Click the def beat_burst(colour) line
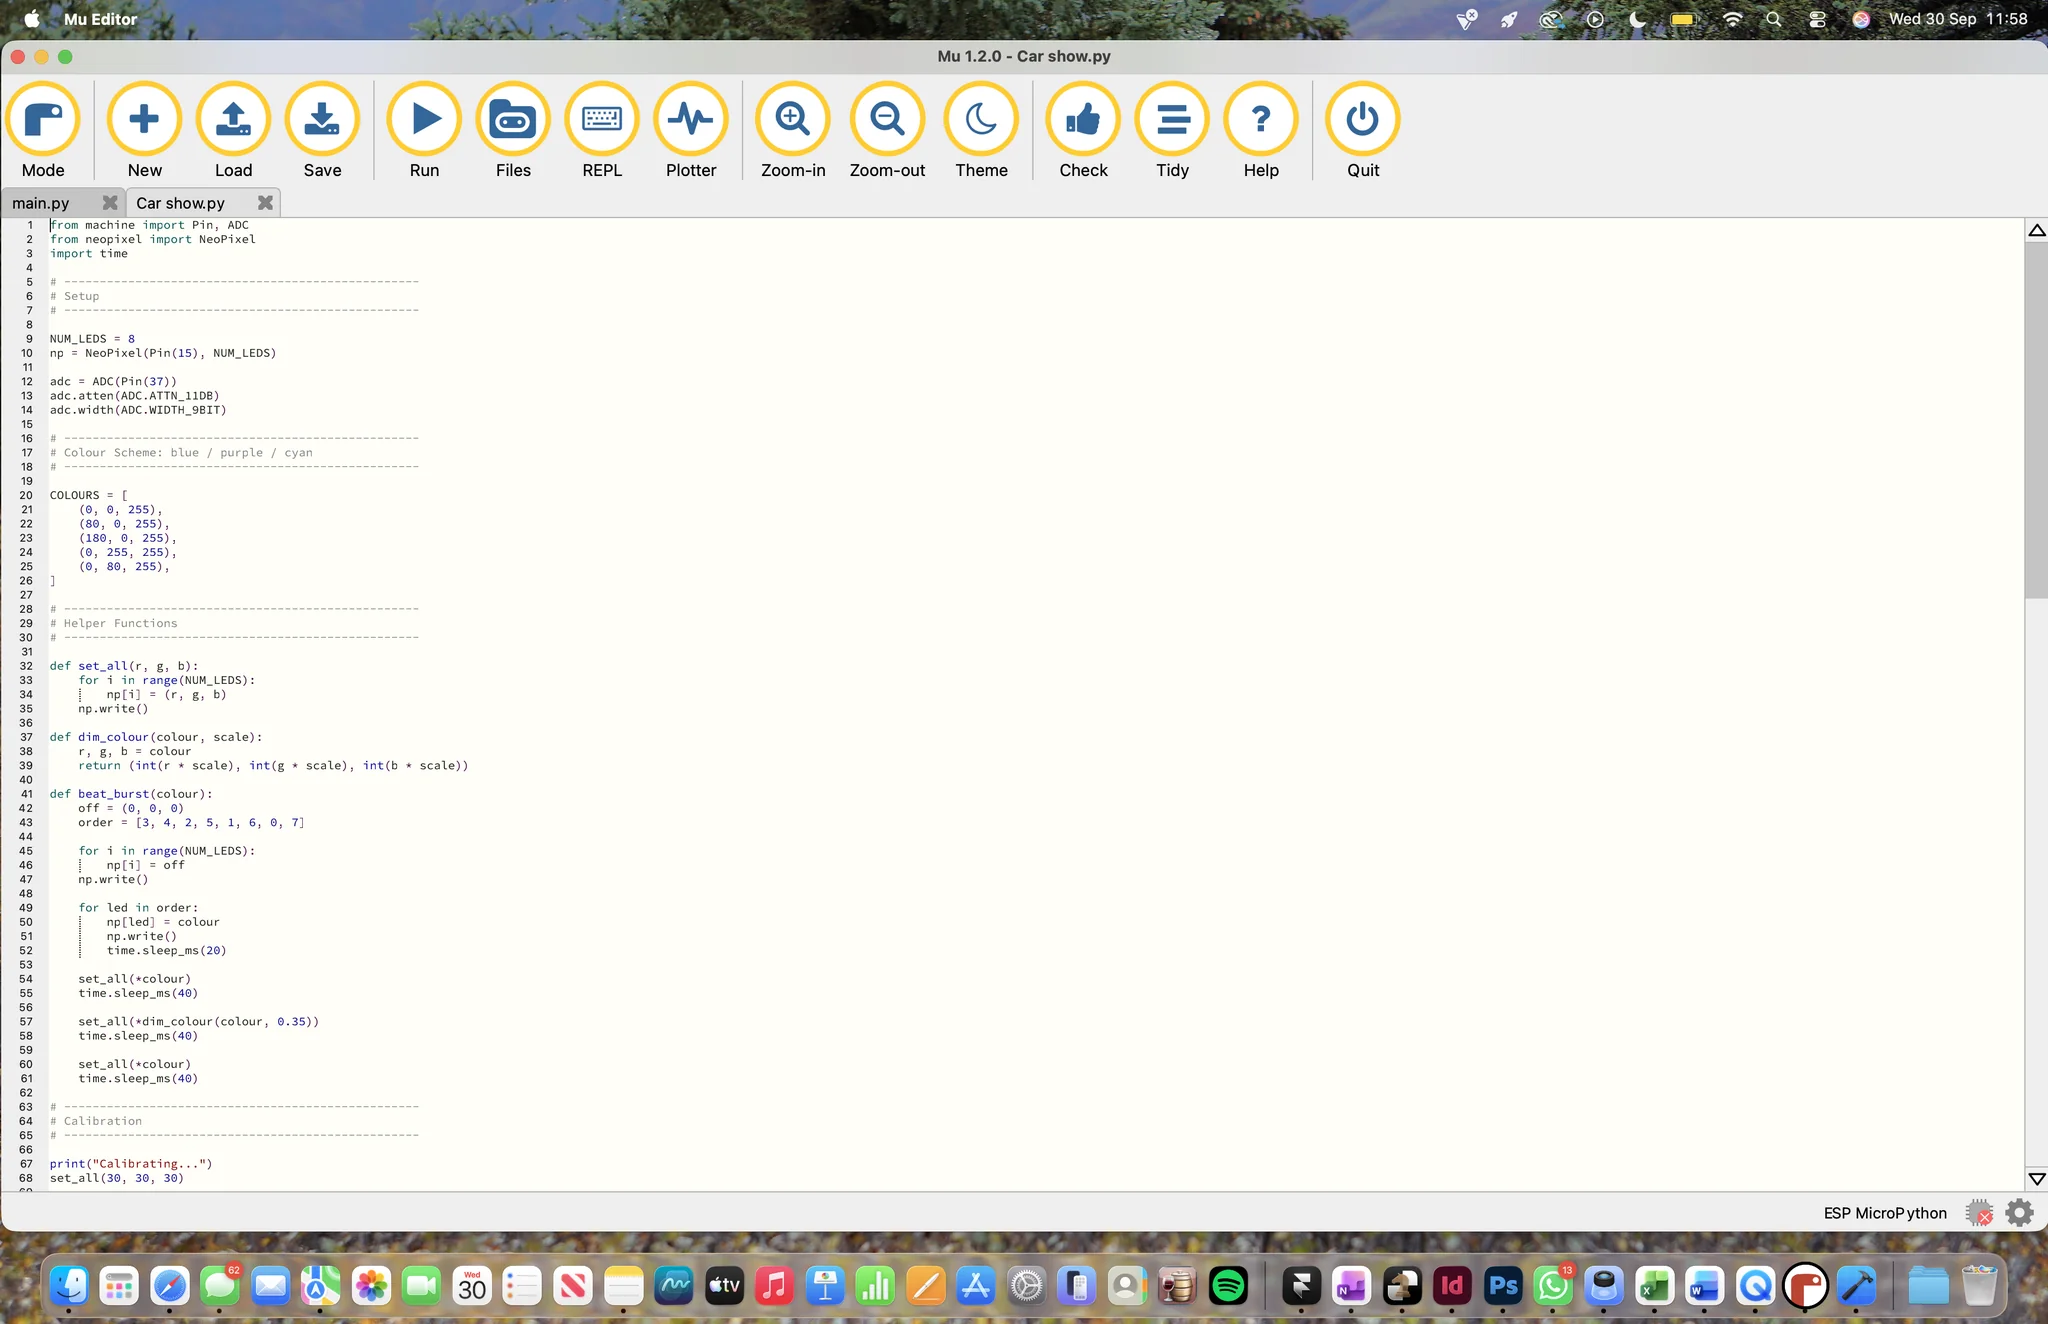Screen dimensions: 2048x1324 pos(131,794)
